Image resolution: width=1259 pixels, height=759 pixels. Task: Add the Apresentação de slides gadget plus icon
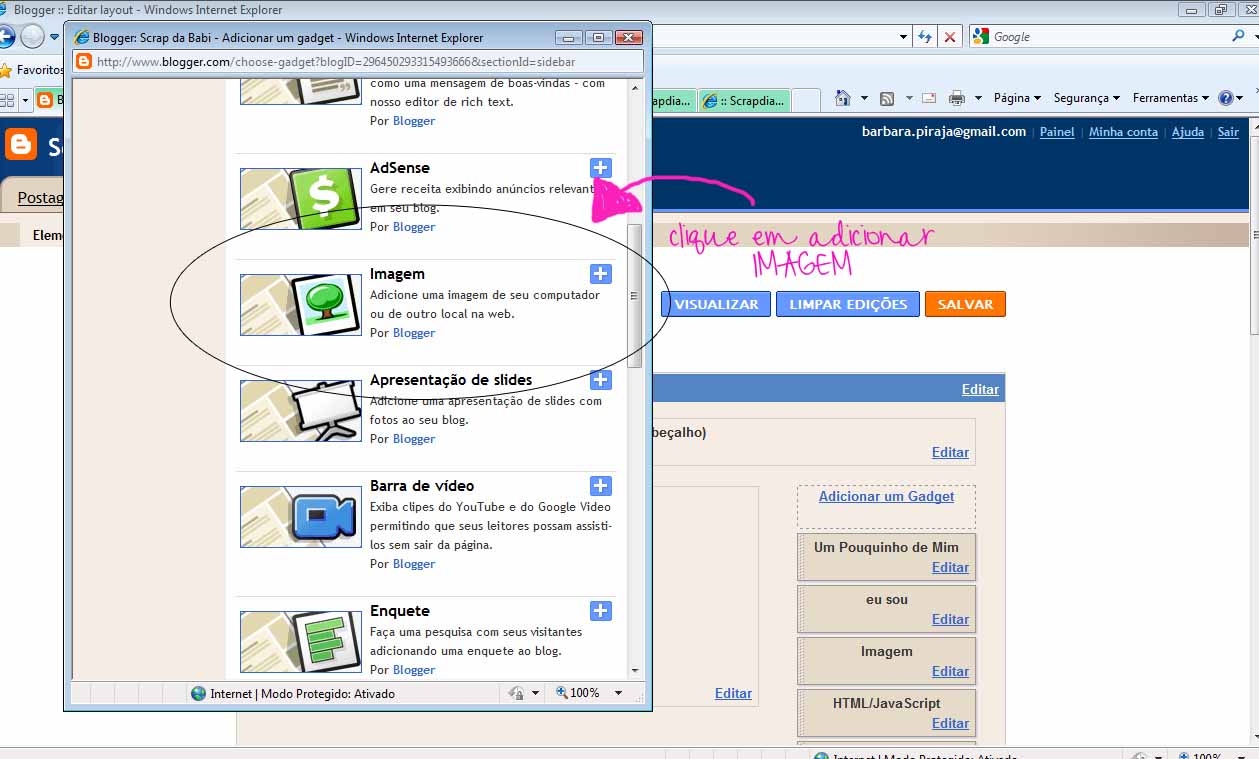pos(600,380)
